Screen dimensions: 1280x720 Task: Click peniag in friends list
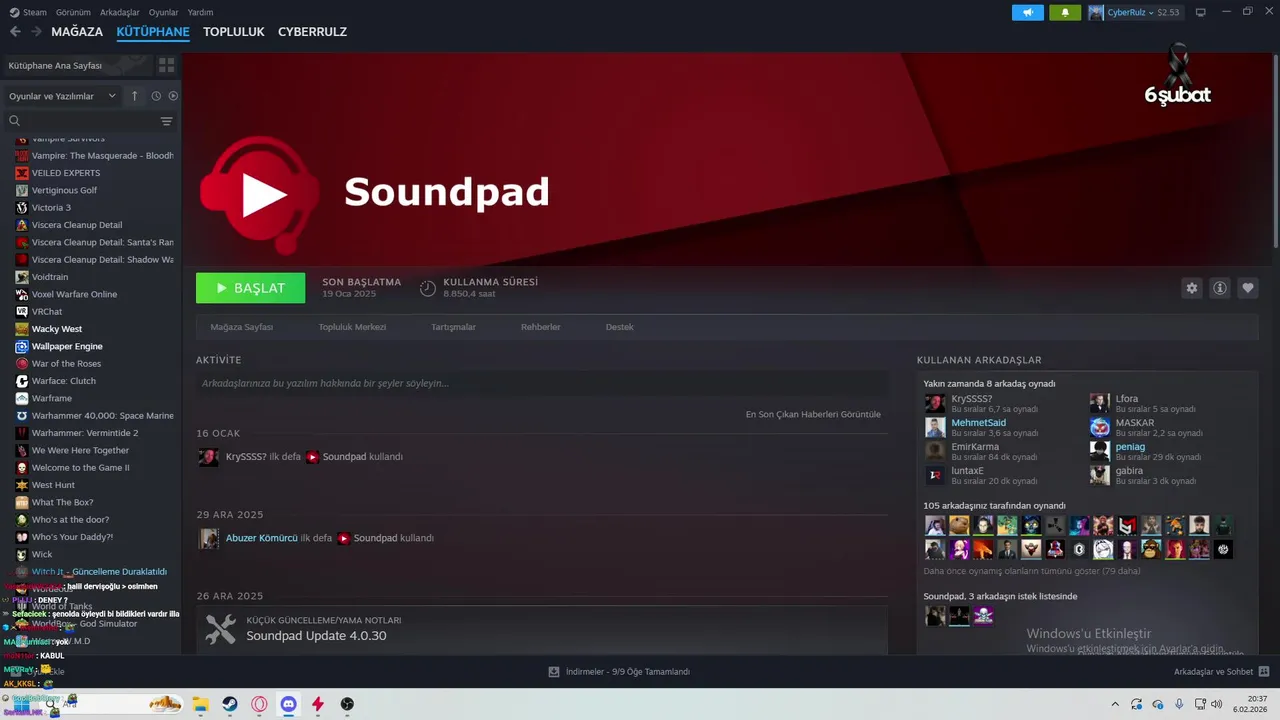pos(1130,447)
